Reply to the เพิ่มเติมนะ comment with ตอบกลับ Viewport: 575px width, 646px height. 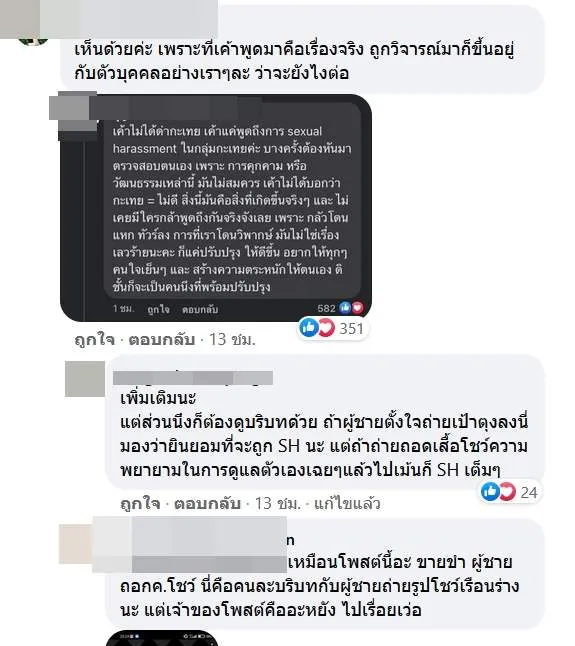coord(207,503)
